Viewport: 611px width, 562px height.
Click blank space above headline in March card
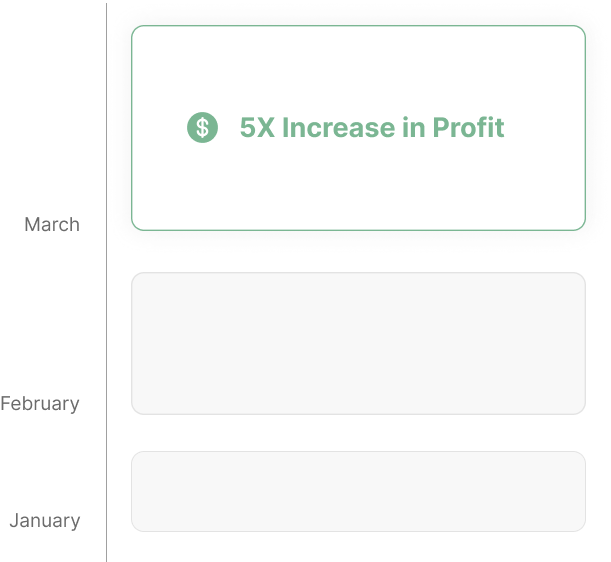click(358, 68)
